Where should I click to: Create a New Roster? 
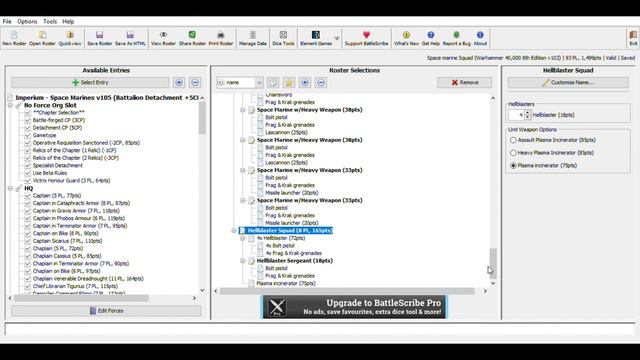pos(14,38)
